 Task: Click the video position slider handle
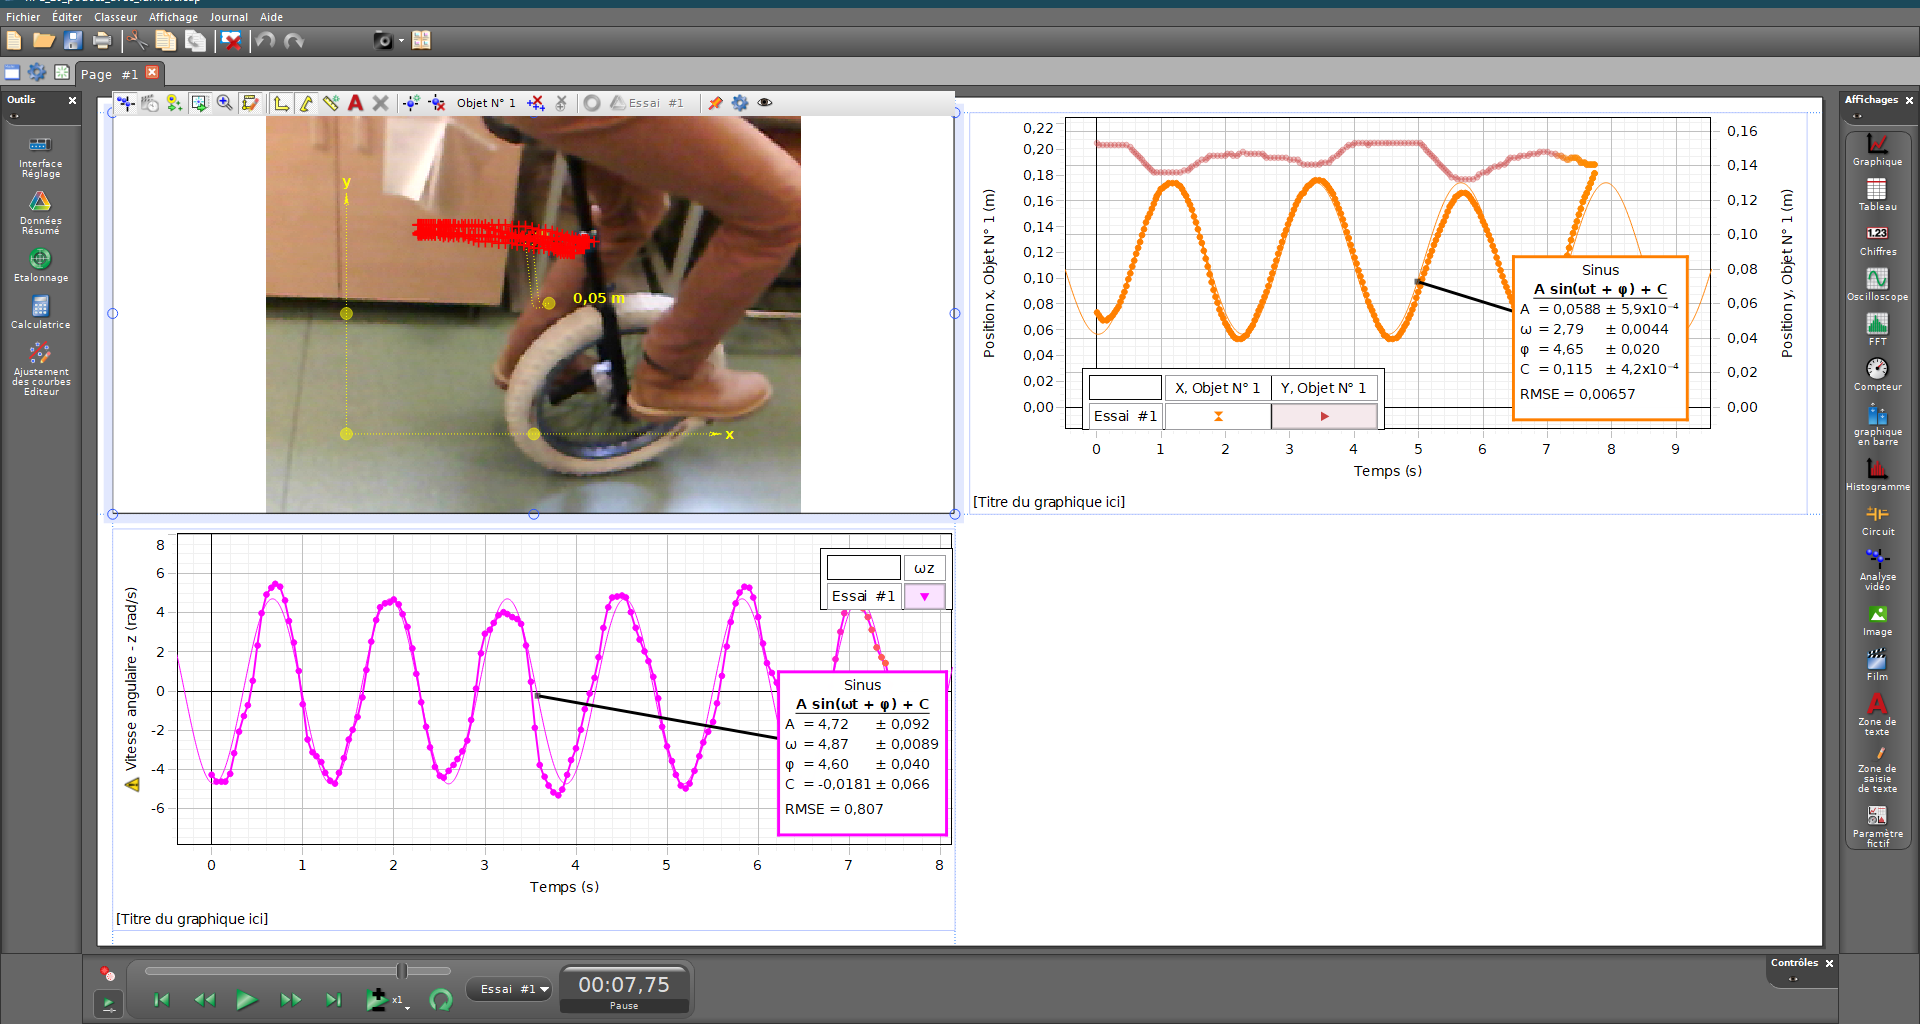pyautogui.click(x=401, y=971)
